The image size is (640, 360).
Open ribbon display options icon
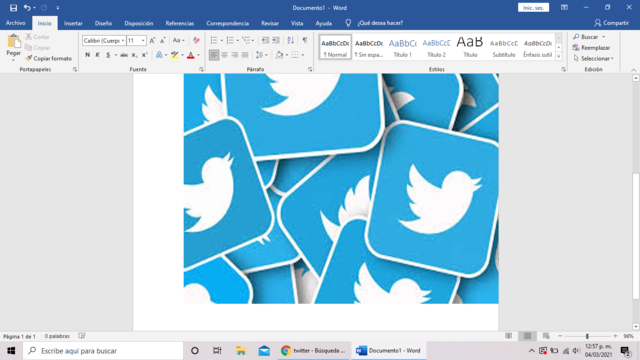[x=564, y=7]
